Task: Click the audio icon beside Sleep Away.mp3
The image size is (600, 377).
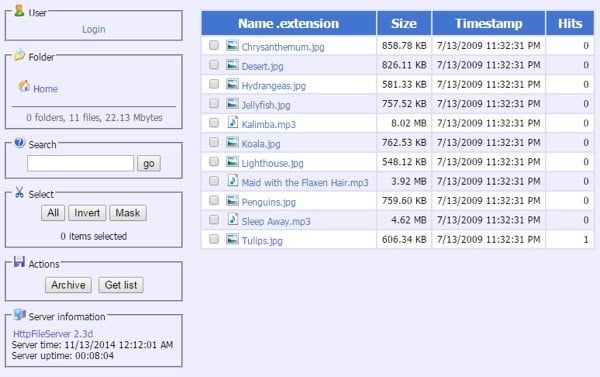Action: click(x=232, y=219)
